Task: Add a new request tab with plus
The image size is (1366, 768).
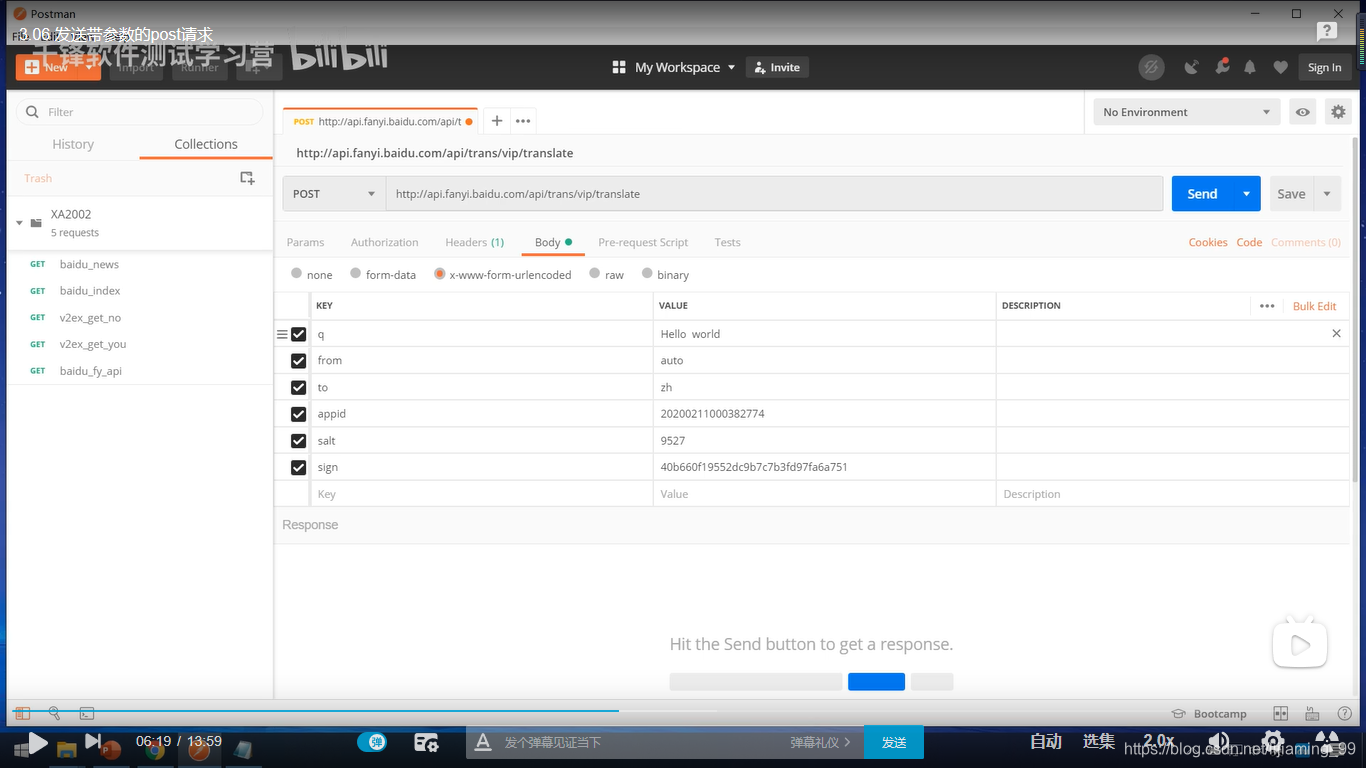Action: click(x=496, y=121)
